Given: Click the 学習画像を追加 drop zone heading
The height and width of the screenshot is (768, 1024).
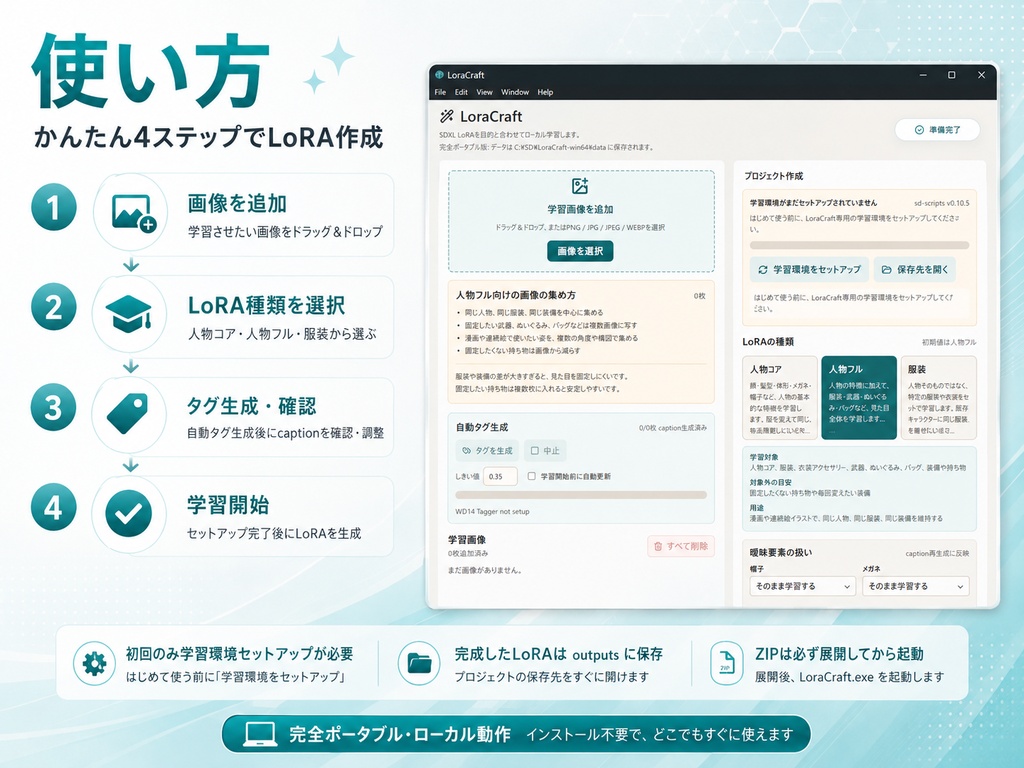Looking at the screenshot, I should [x=581, y=209].
